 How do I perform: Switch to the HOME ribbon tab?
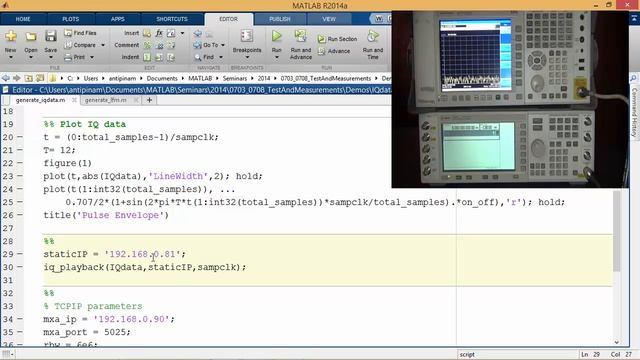click(x=23, y=19)
